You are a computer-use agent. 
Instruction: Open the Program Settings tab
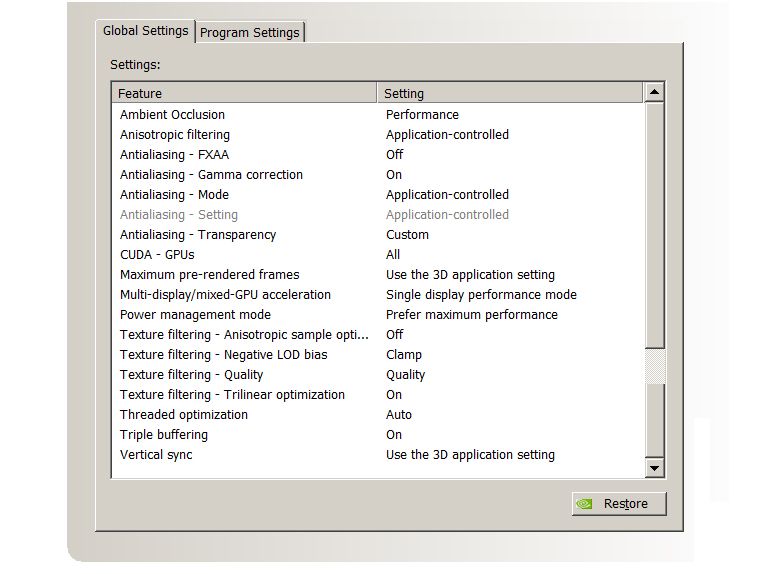250,33
